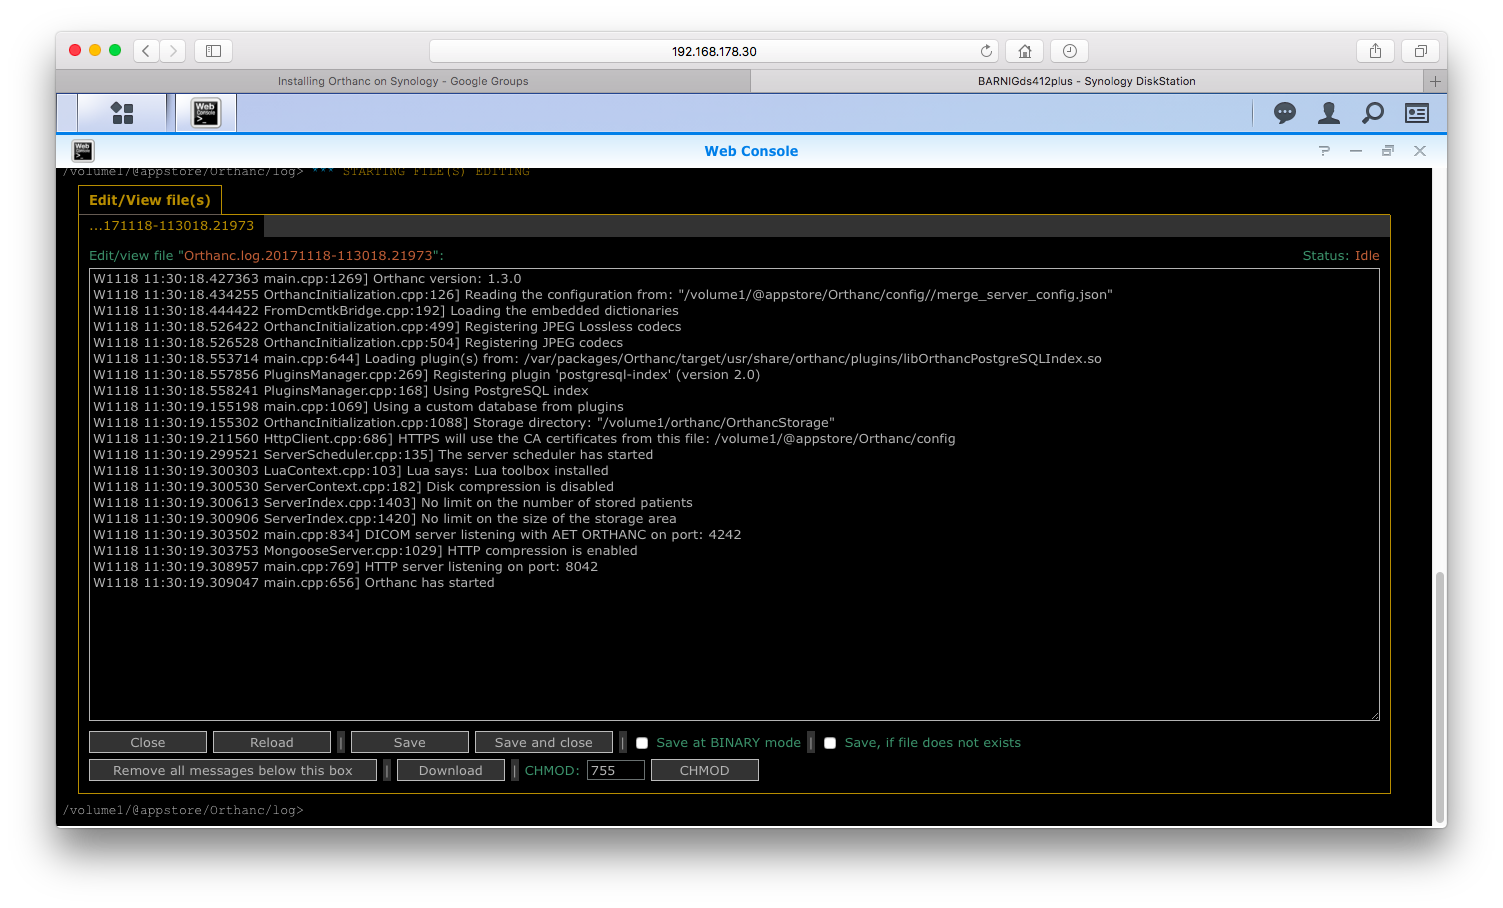Viewport: 1503px width, 908px height.
Task: Show all Safari tabs overview
Action: point(1420,51)
